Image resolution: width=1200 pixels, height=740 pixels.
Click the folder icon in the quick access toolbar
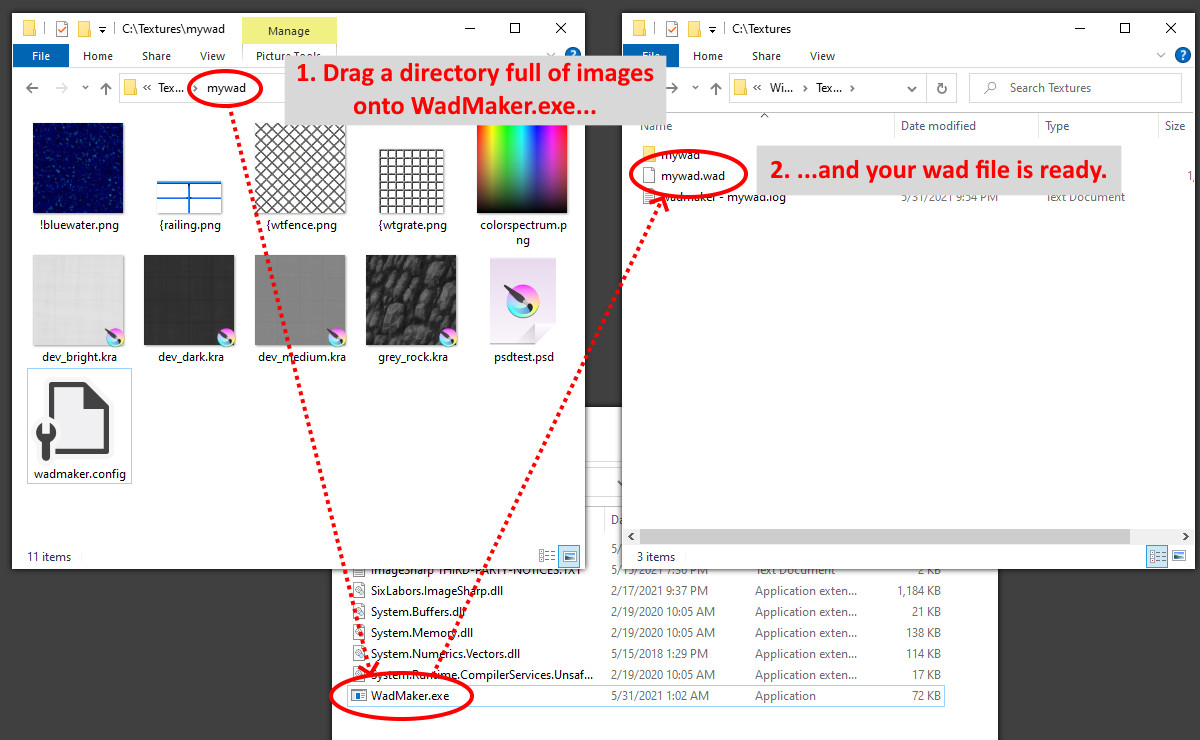28,28
